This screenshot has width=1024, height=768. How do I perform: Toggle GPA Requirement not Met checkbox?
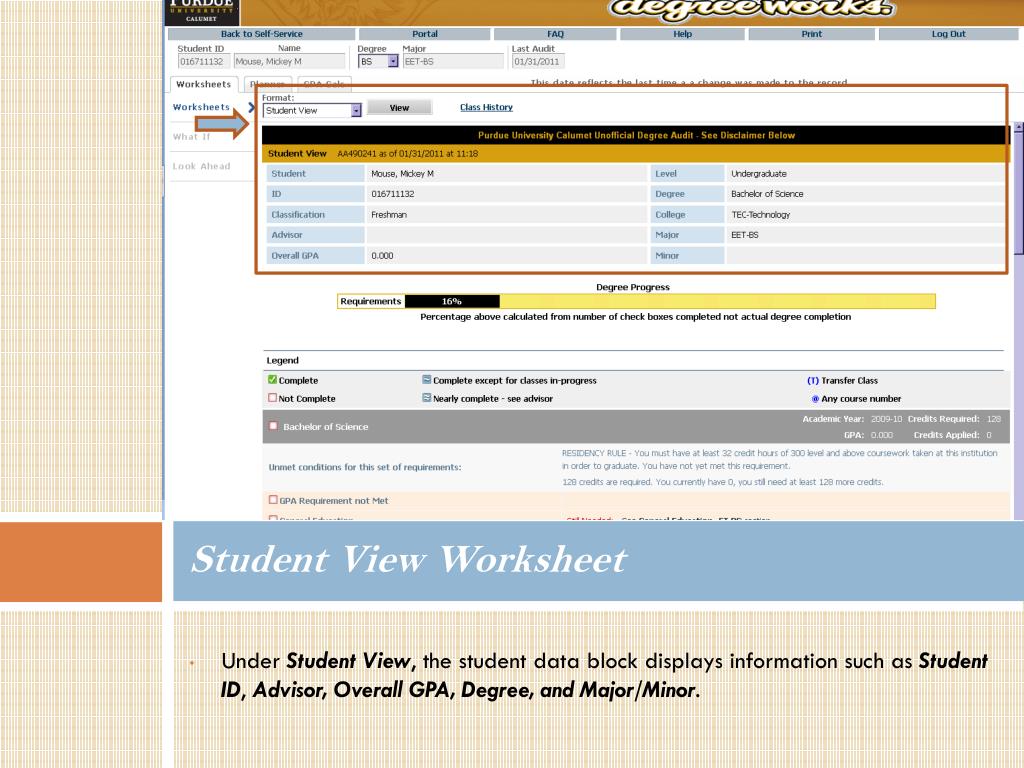[x=273, y=500]
